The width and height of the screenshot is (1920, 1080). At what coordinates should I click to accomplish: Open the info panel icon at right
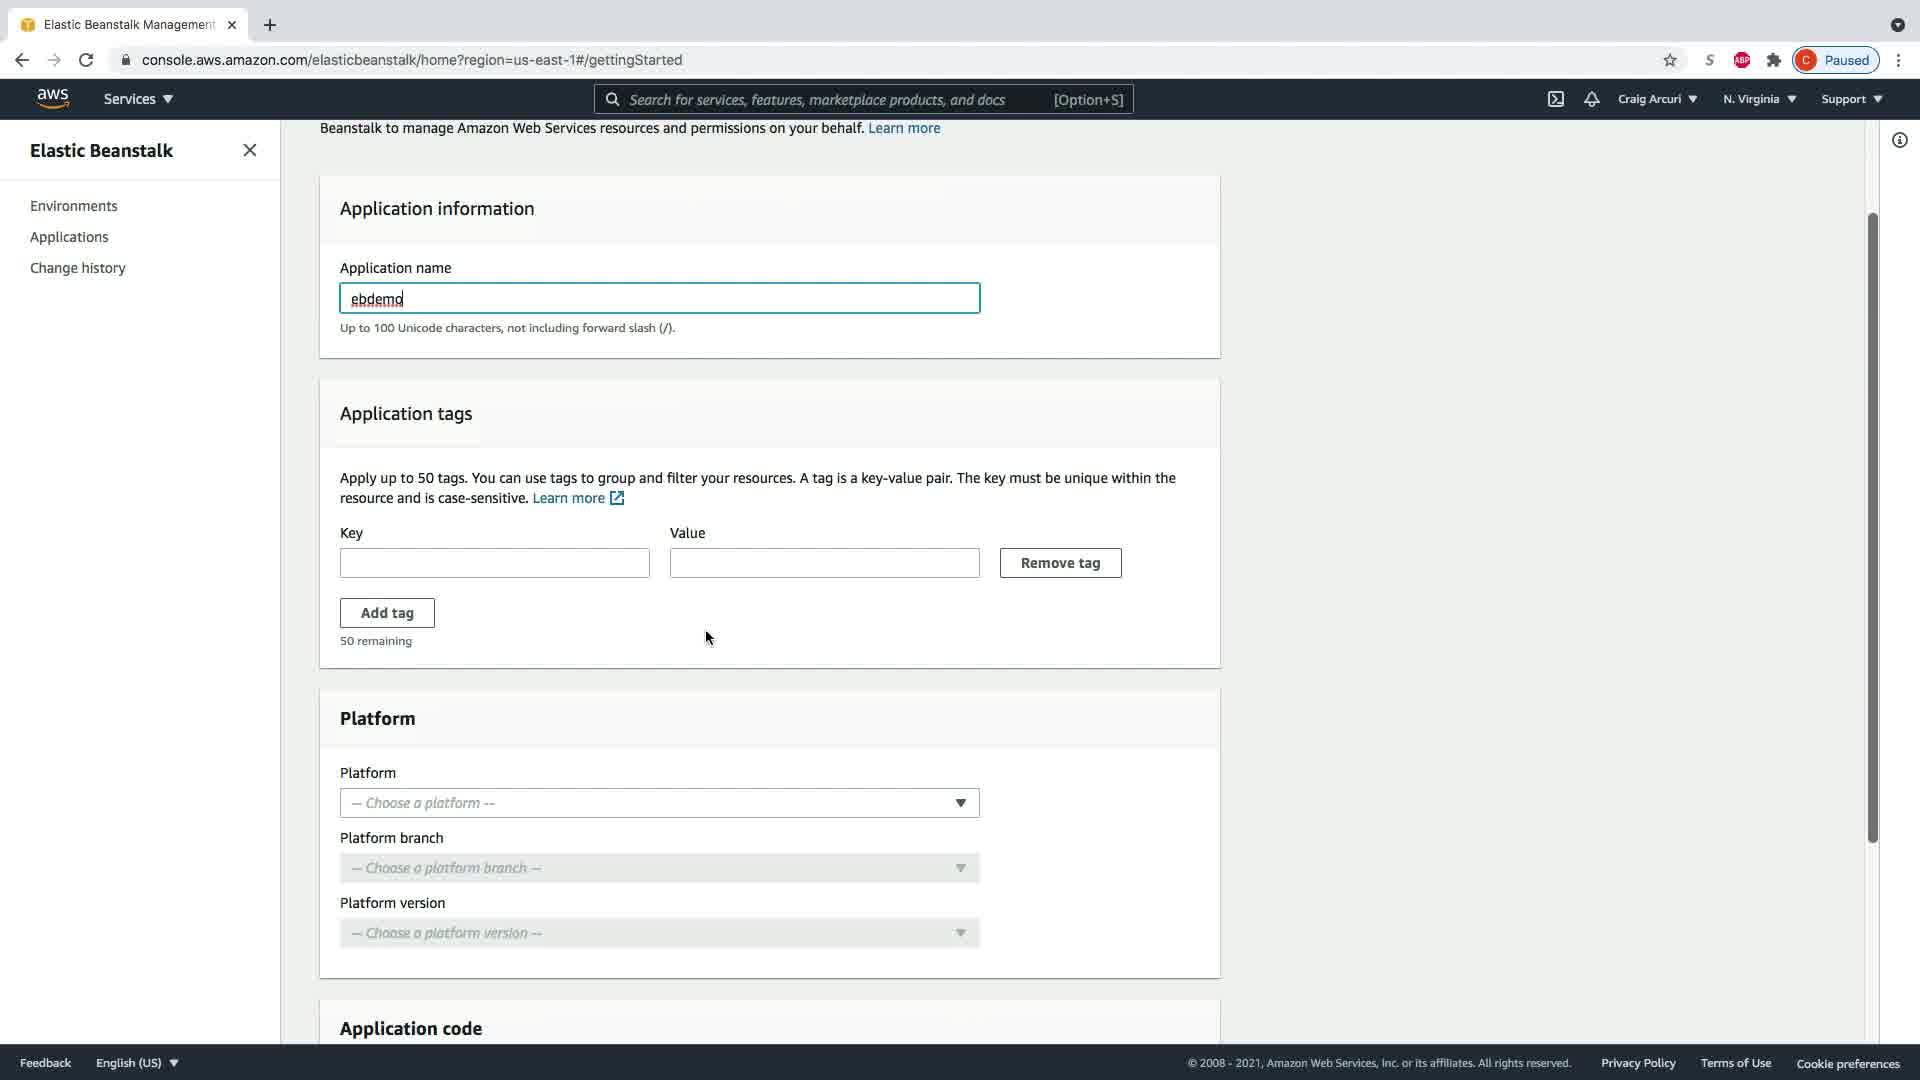1900,140
